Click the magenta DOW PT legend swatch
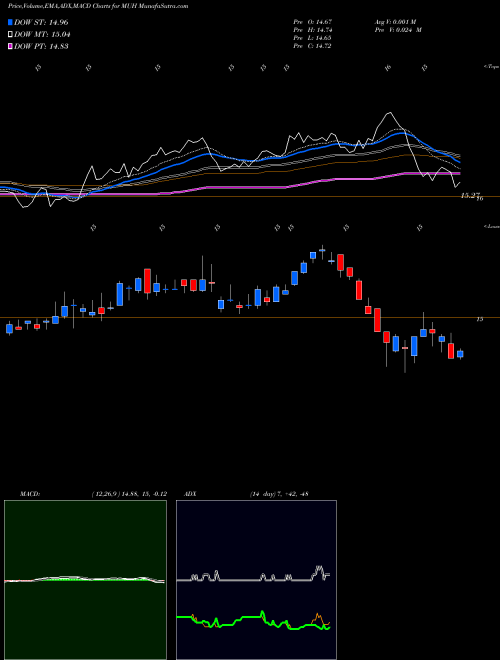Screen dimensions: 500x660 click(10, 46)
